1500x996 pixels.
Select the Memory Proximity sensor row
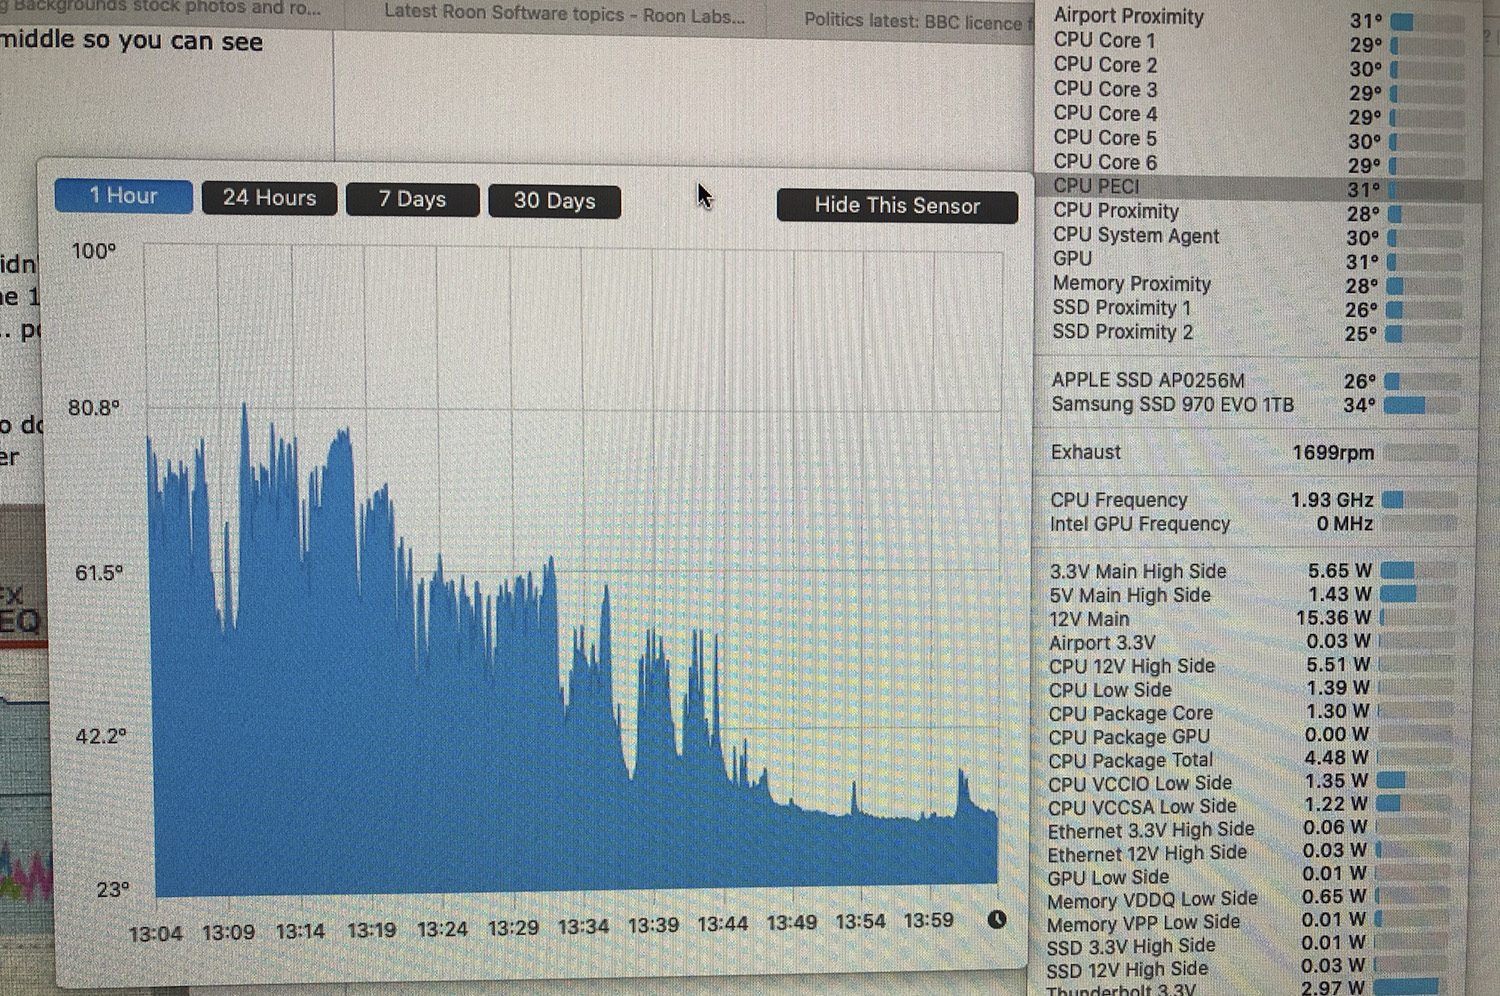coord(1257,284)
